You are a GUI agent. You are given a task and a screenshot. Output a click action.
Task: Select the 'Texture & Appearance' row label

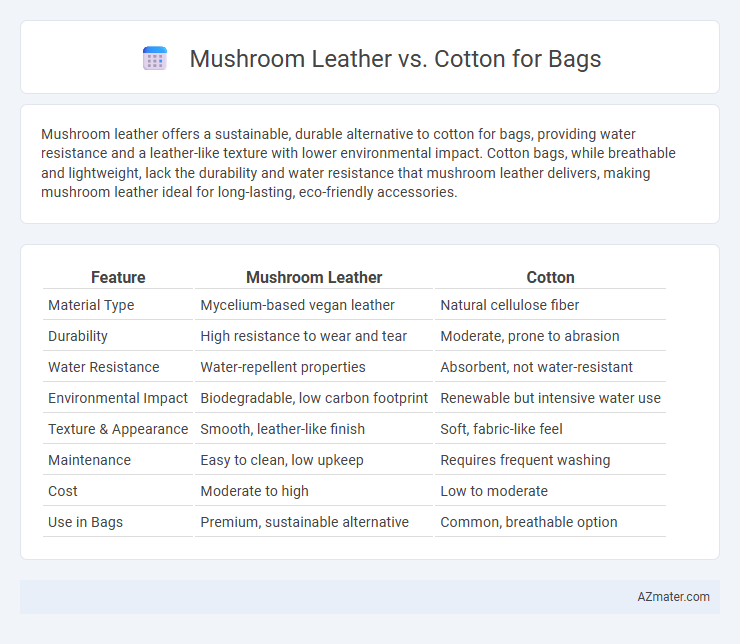coord(118,429)
